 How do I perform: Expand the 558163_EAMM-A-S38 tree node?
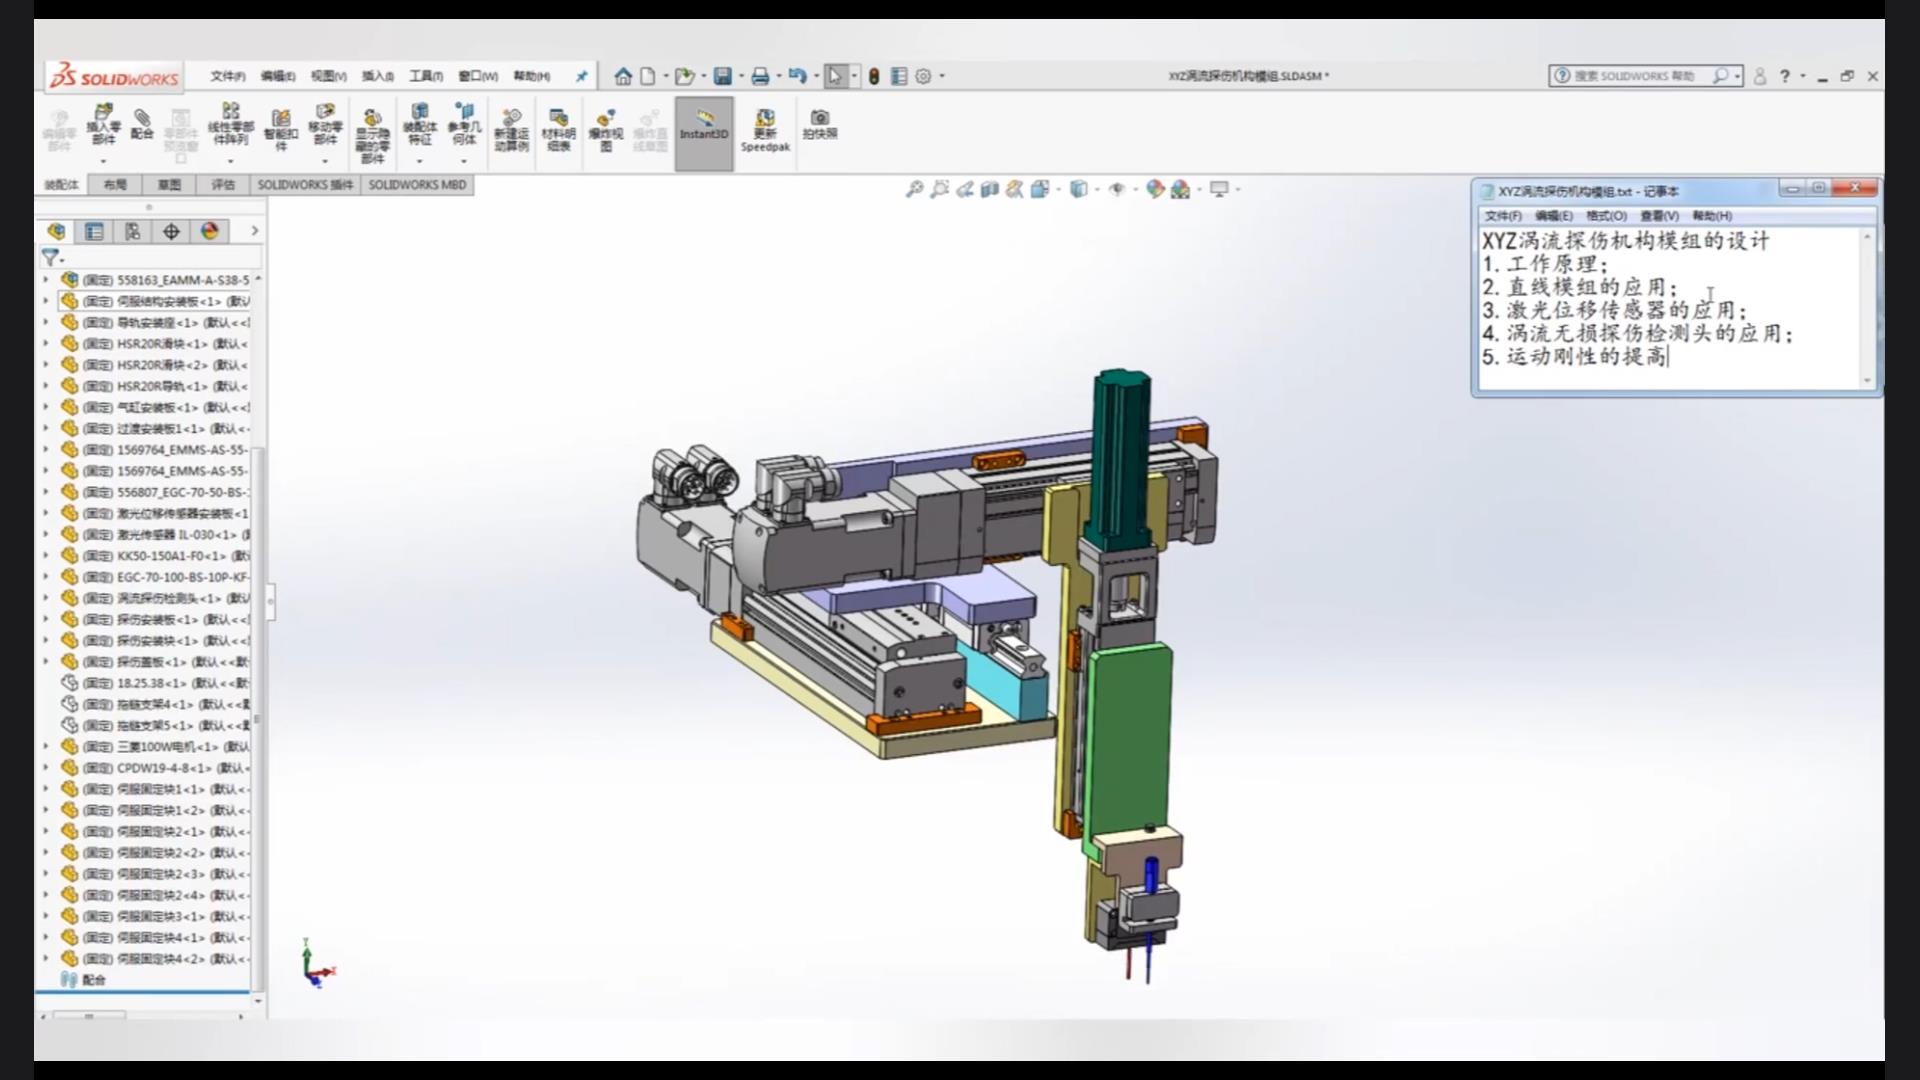click(x=46, y=280)
